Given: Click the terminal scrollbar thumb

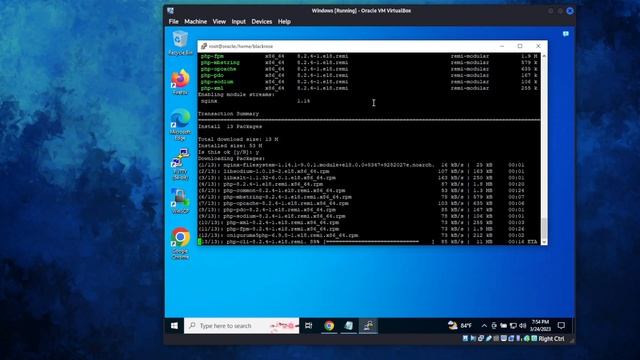Looking at the screenshot, I should click(544, 228).
